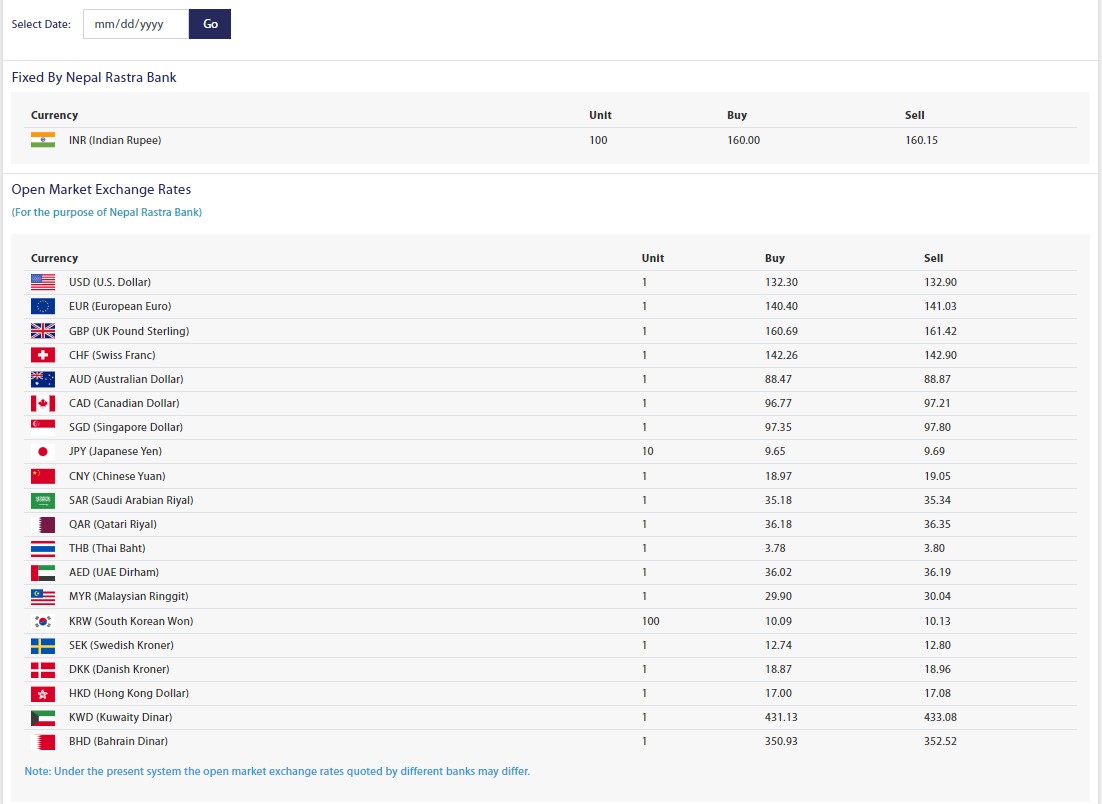Click '(For the purpose of Nepal Rastra Bank)' text
The image size is (1102, 804).
point(107,212)
